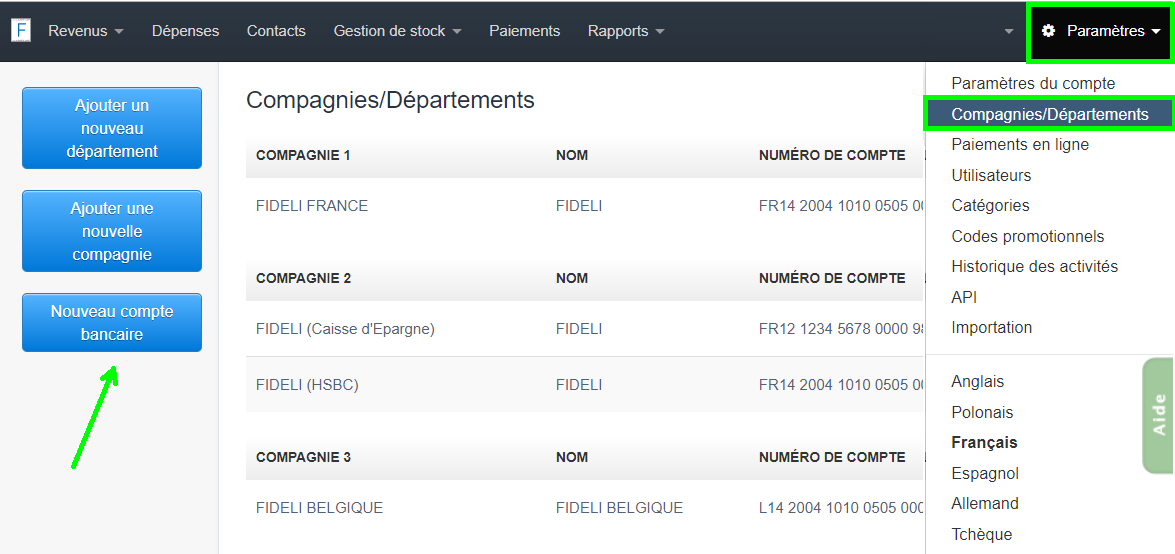Click Nouveau compte bancaire button
The width and height of the screenshot is (1175, 554).
[112, 323]
